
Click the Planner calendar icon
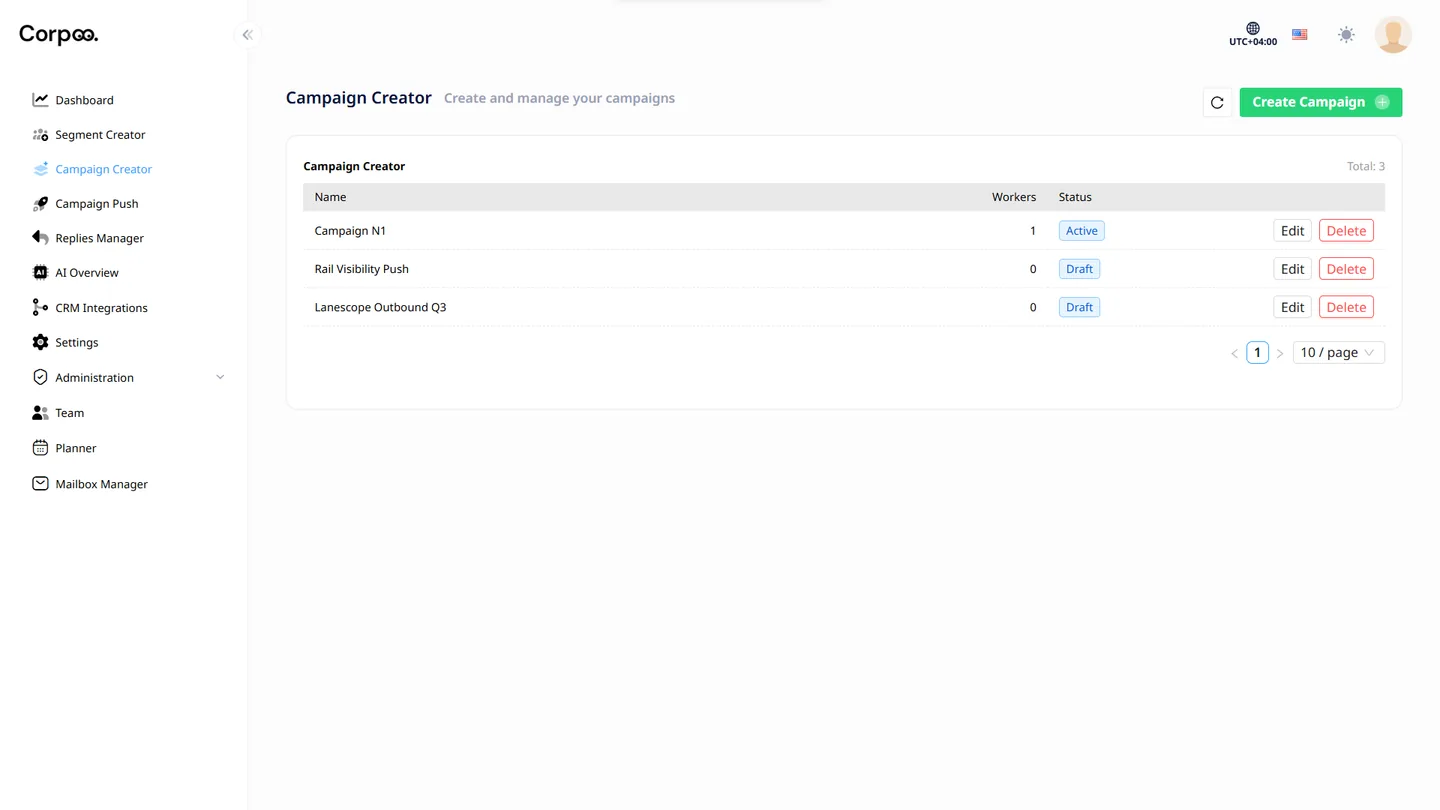pyautogui.click(x=40, y=448)
